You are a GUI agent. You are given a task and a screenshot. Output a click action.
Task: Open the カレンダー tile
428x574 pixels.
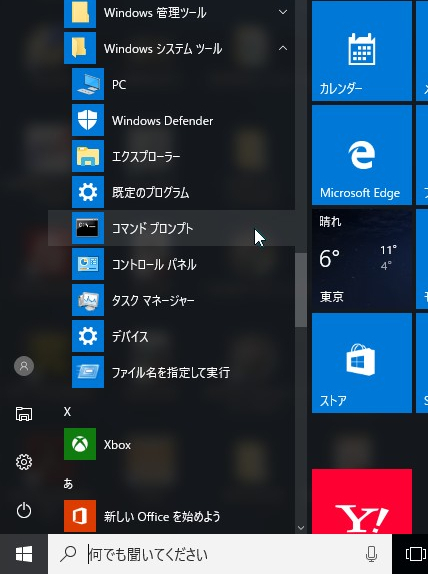362,51
